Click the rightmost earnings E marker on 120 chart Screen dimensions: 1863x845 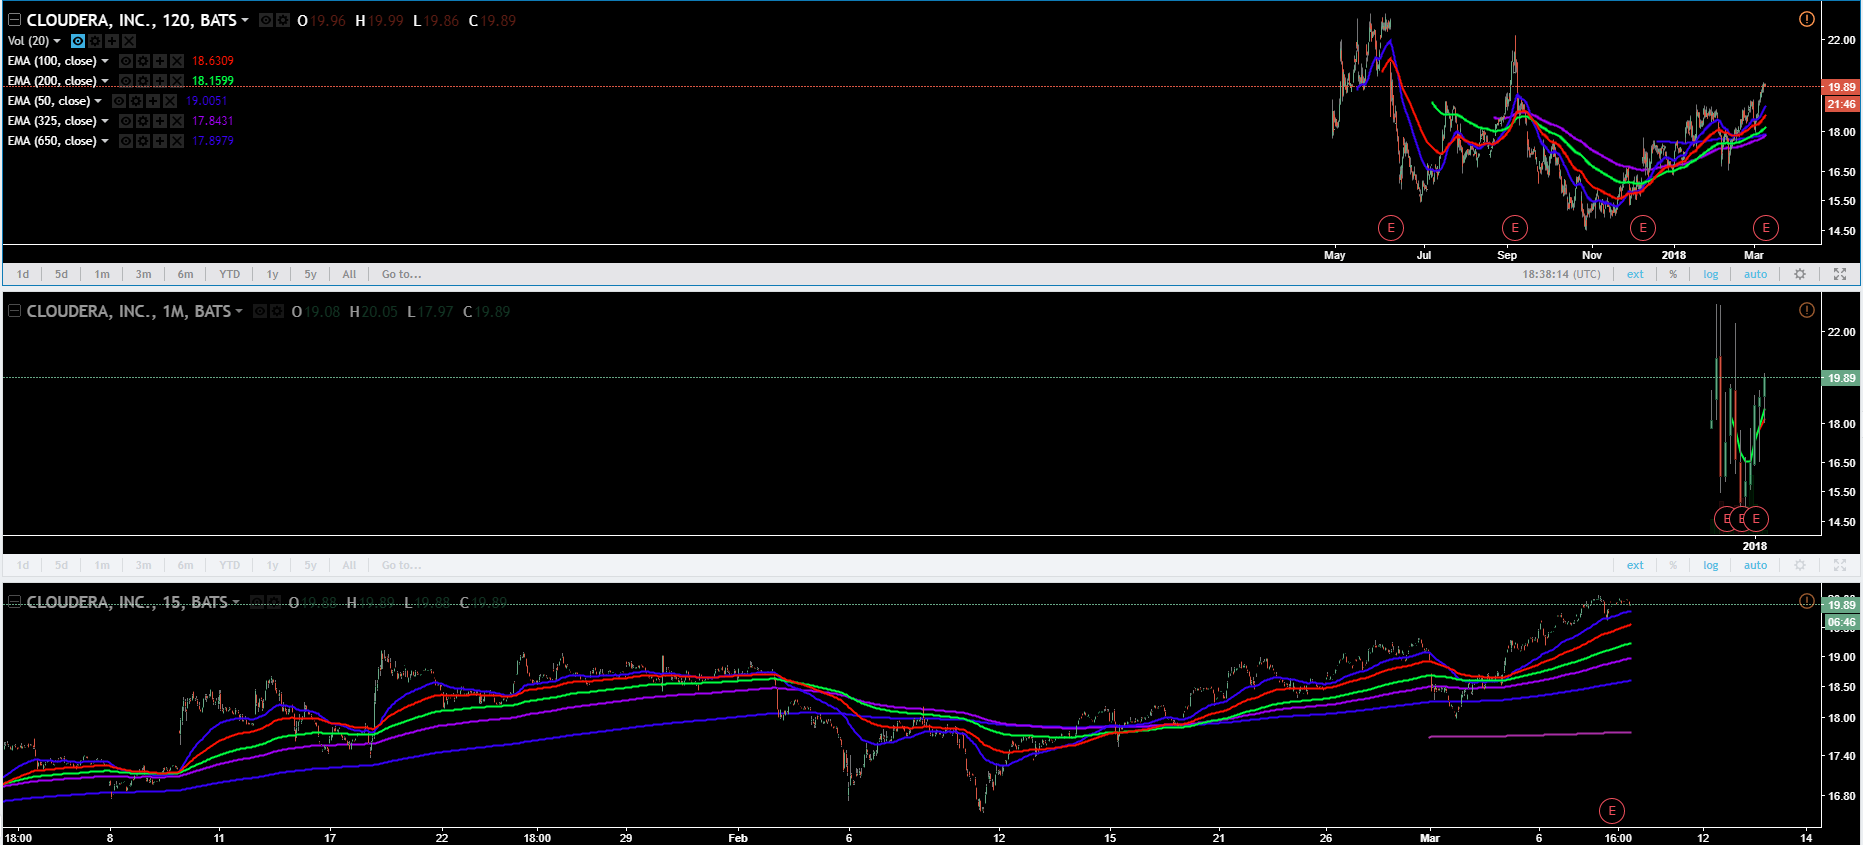pos(1766,228)
